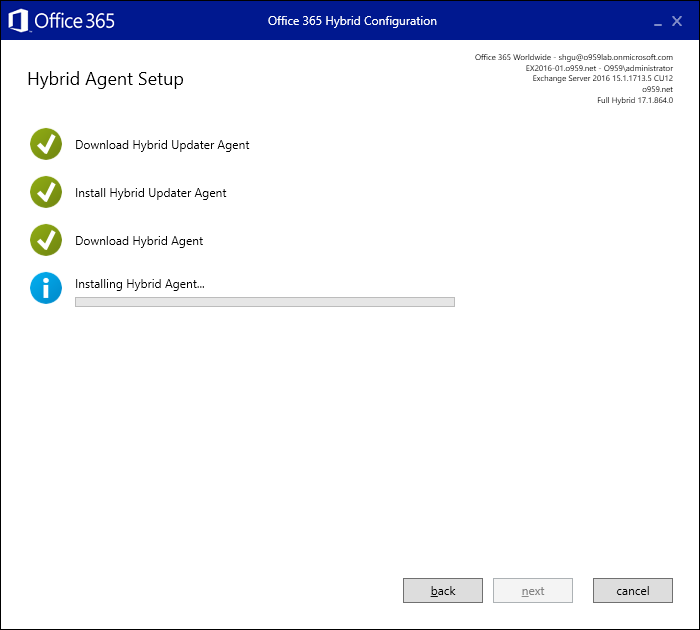This screenshot has width=700, height=630.
Task: Click the Download Hybrid Agent step text
Action: tap(139, 241)
